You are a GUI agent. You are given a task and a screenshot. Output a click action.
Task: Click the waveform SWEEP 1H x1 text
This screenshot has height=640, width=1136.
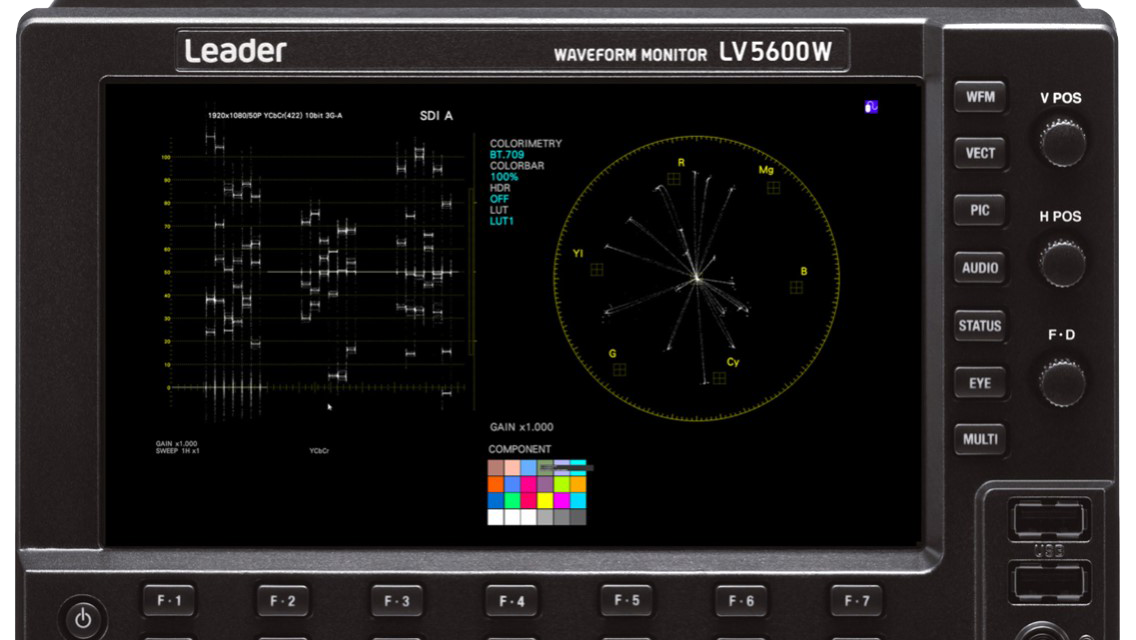(178, 451)
